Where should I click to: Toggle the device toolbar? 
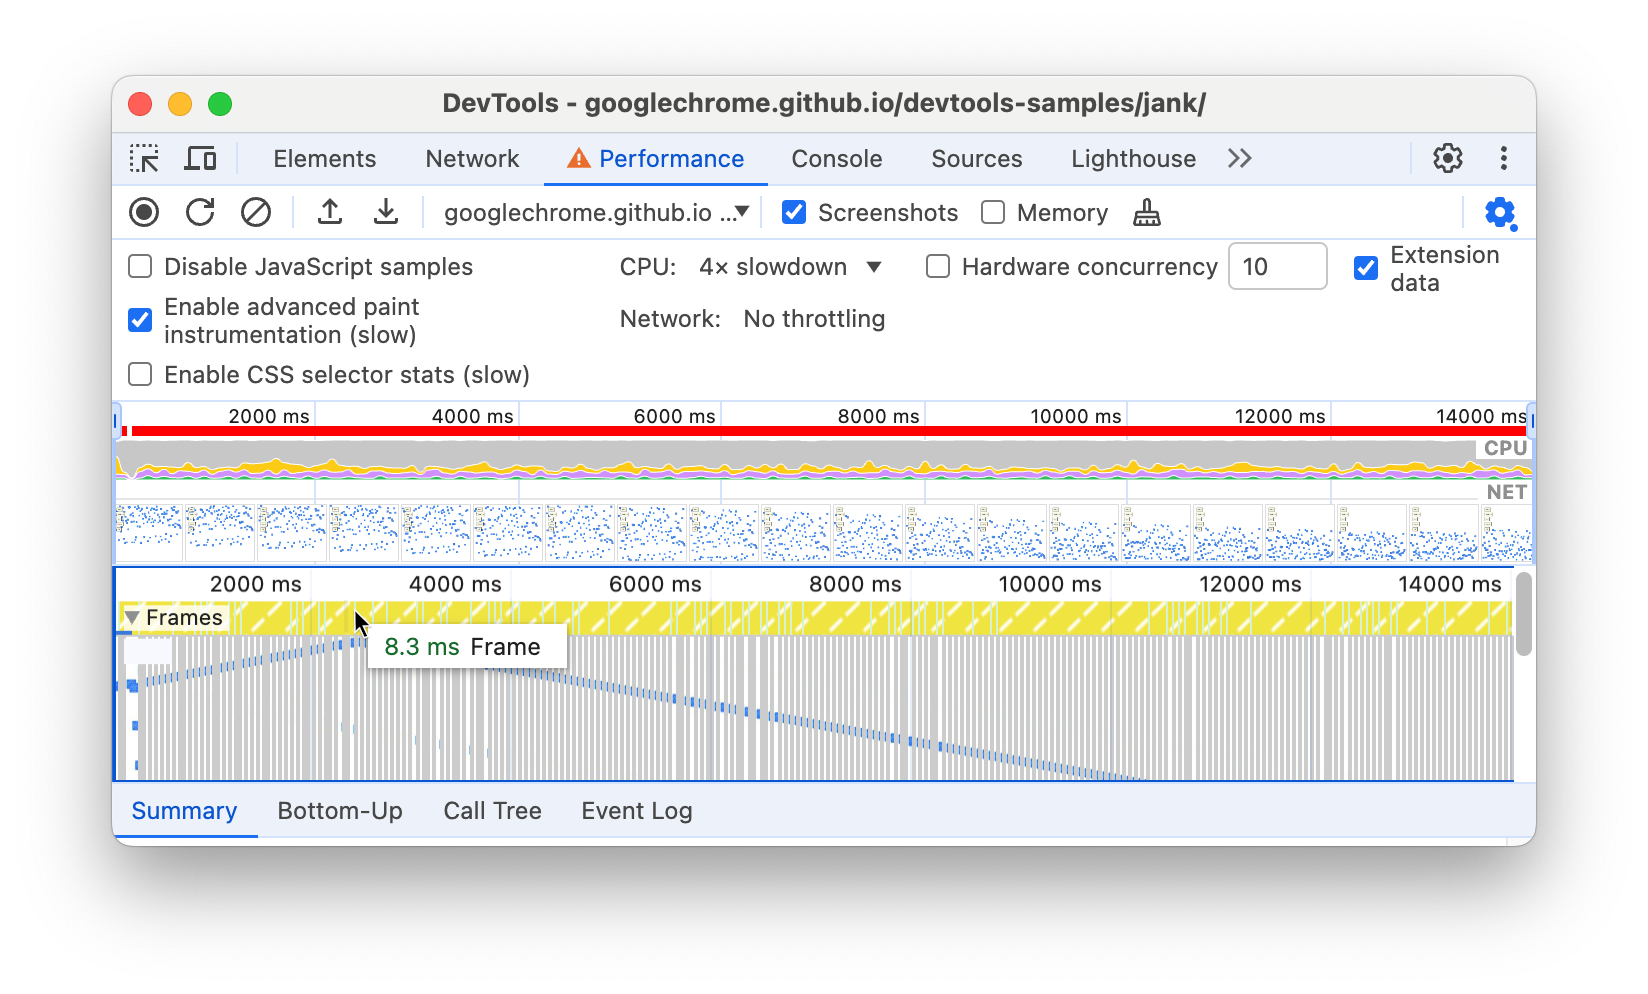point(200,158)
